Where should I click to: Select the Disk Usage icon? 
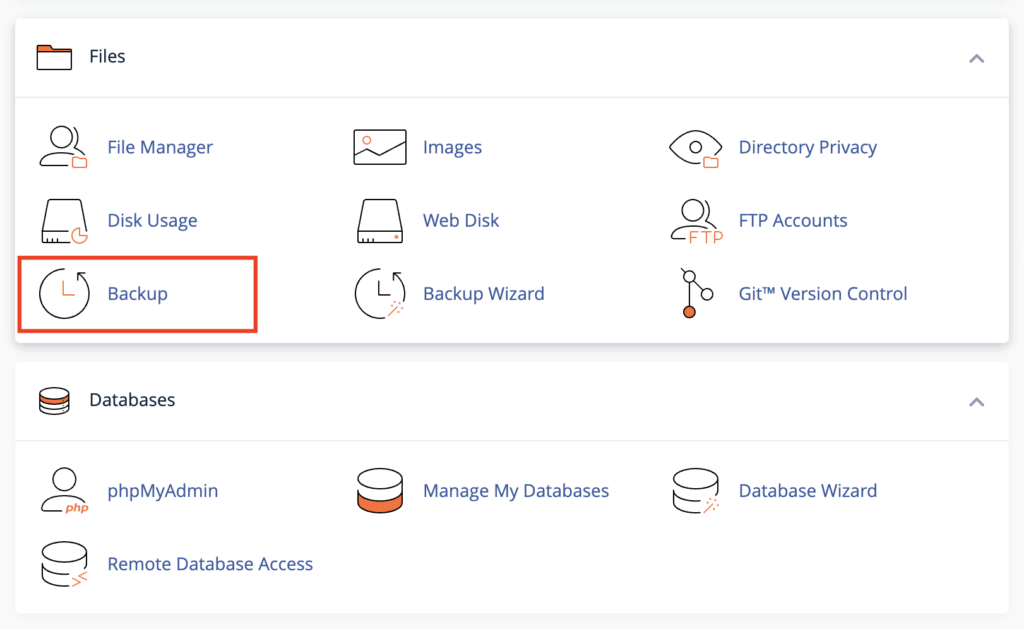click(x=63, y=220)
